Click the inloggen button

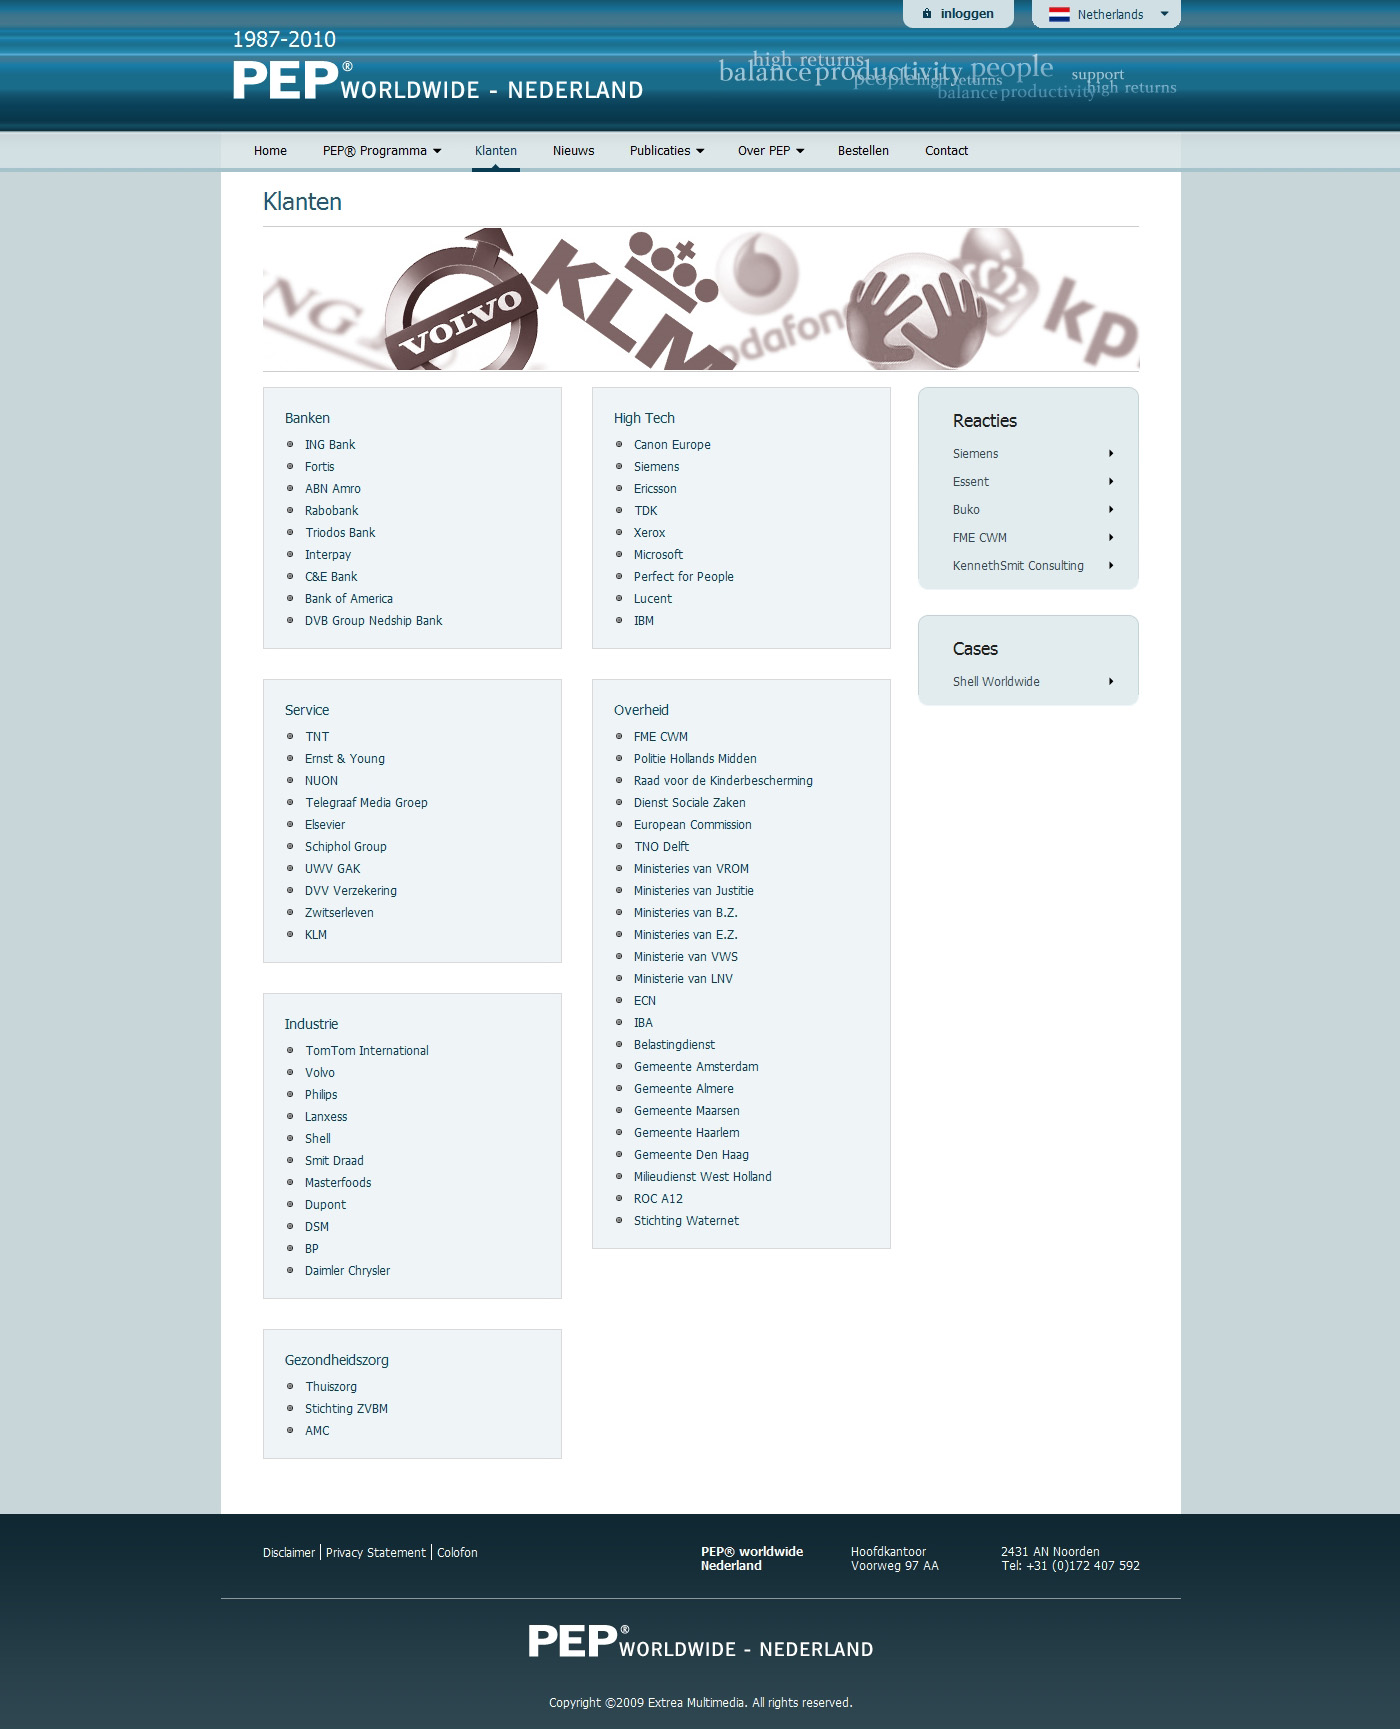click(958, 14)
